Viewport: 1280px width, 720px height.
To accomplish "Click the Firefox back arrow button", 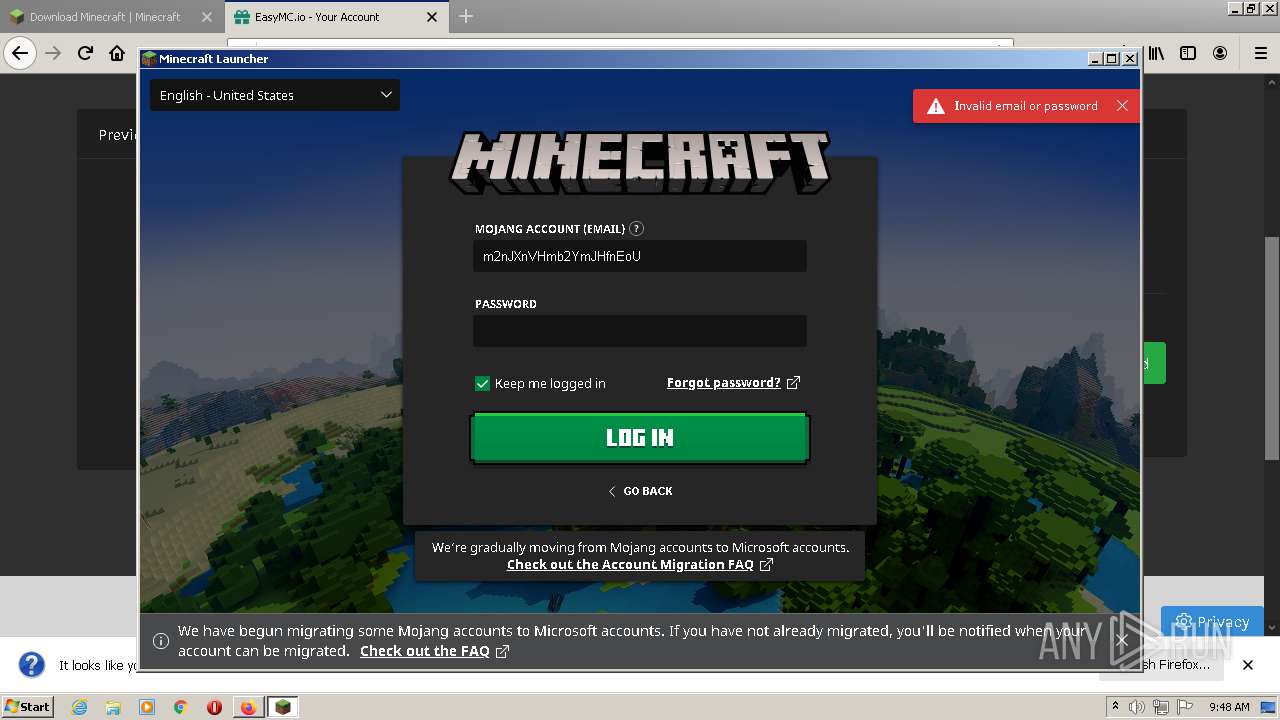I will pos(20,53).
